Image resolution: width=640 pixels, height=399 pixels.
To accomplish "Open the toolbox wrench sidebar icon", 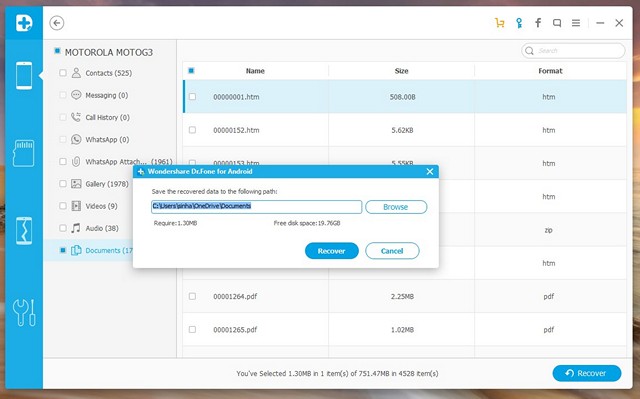I will click(24, 313).
